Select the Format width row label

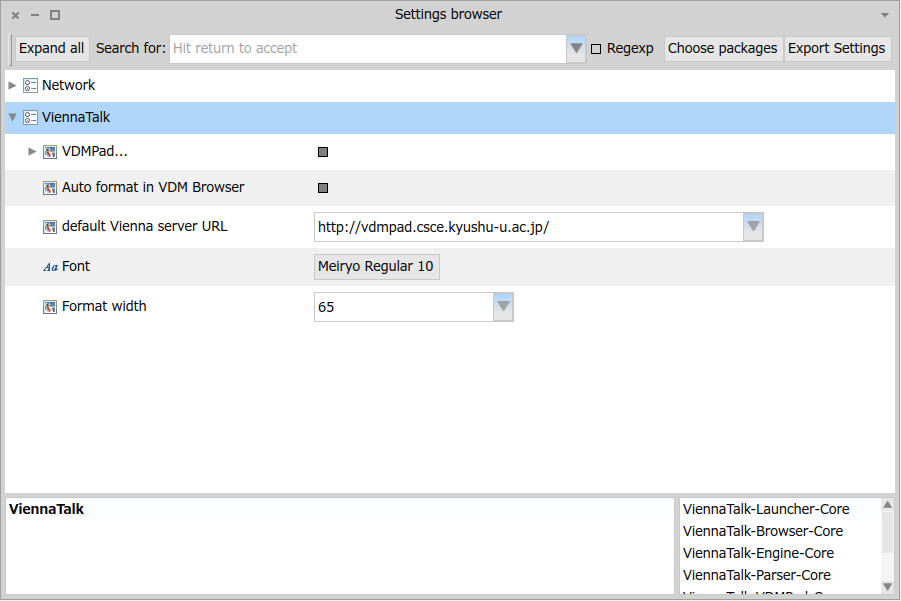point(104,306)
